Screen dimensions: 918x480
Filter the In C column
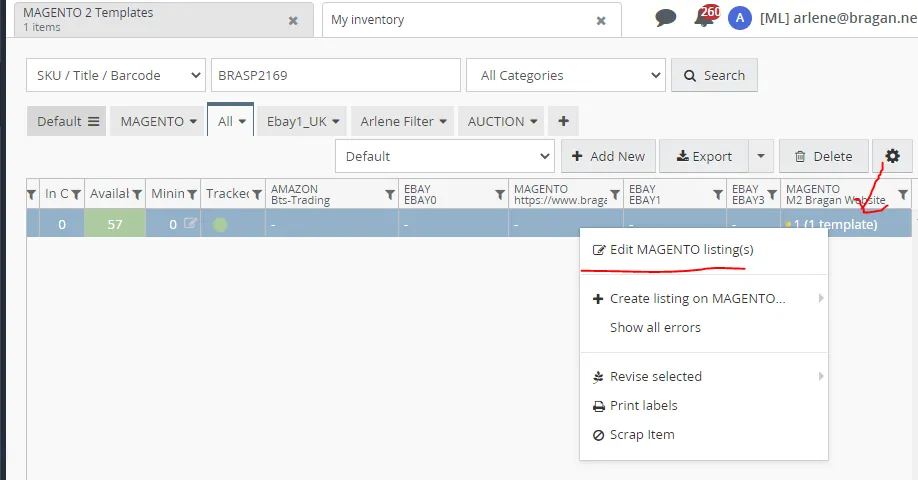(76, 195)
